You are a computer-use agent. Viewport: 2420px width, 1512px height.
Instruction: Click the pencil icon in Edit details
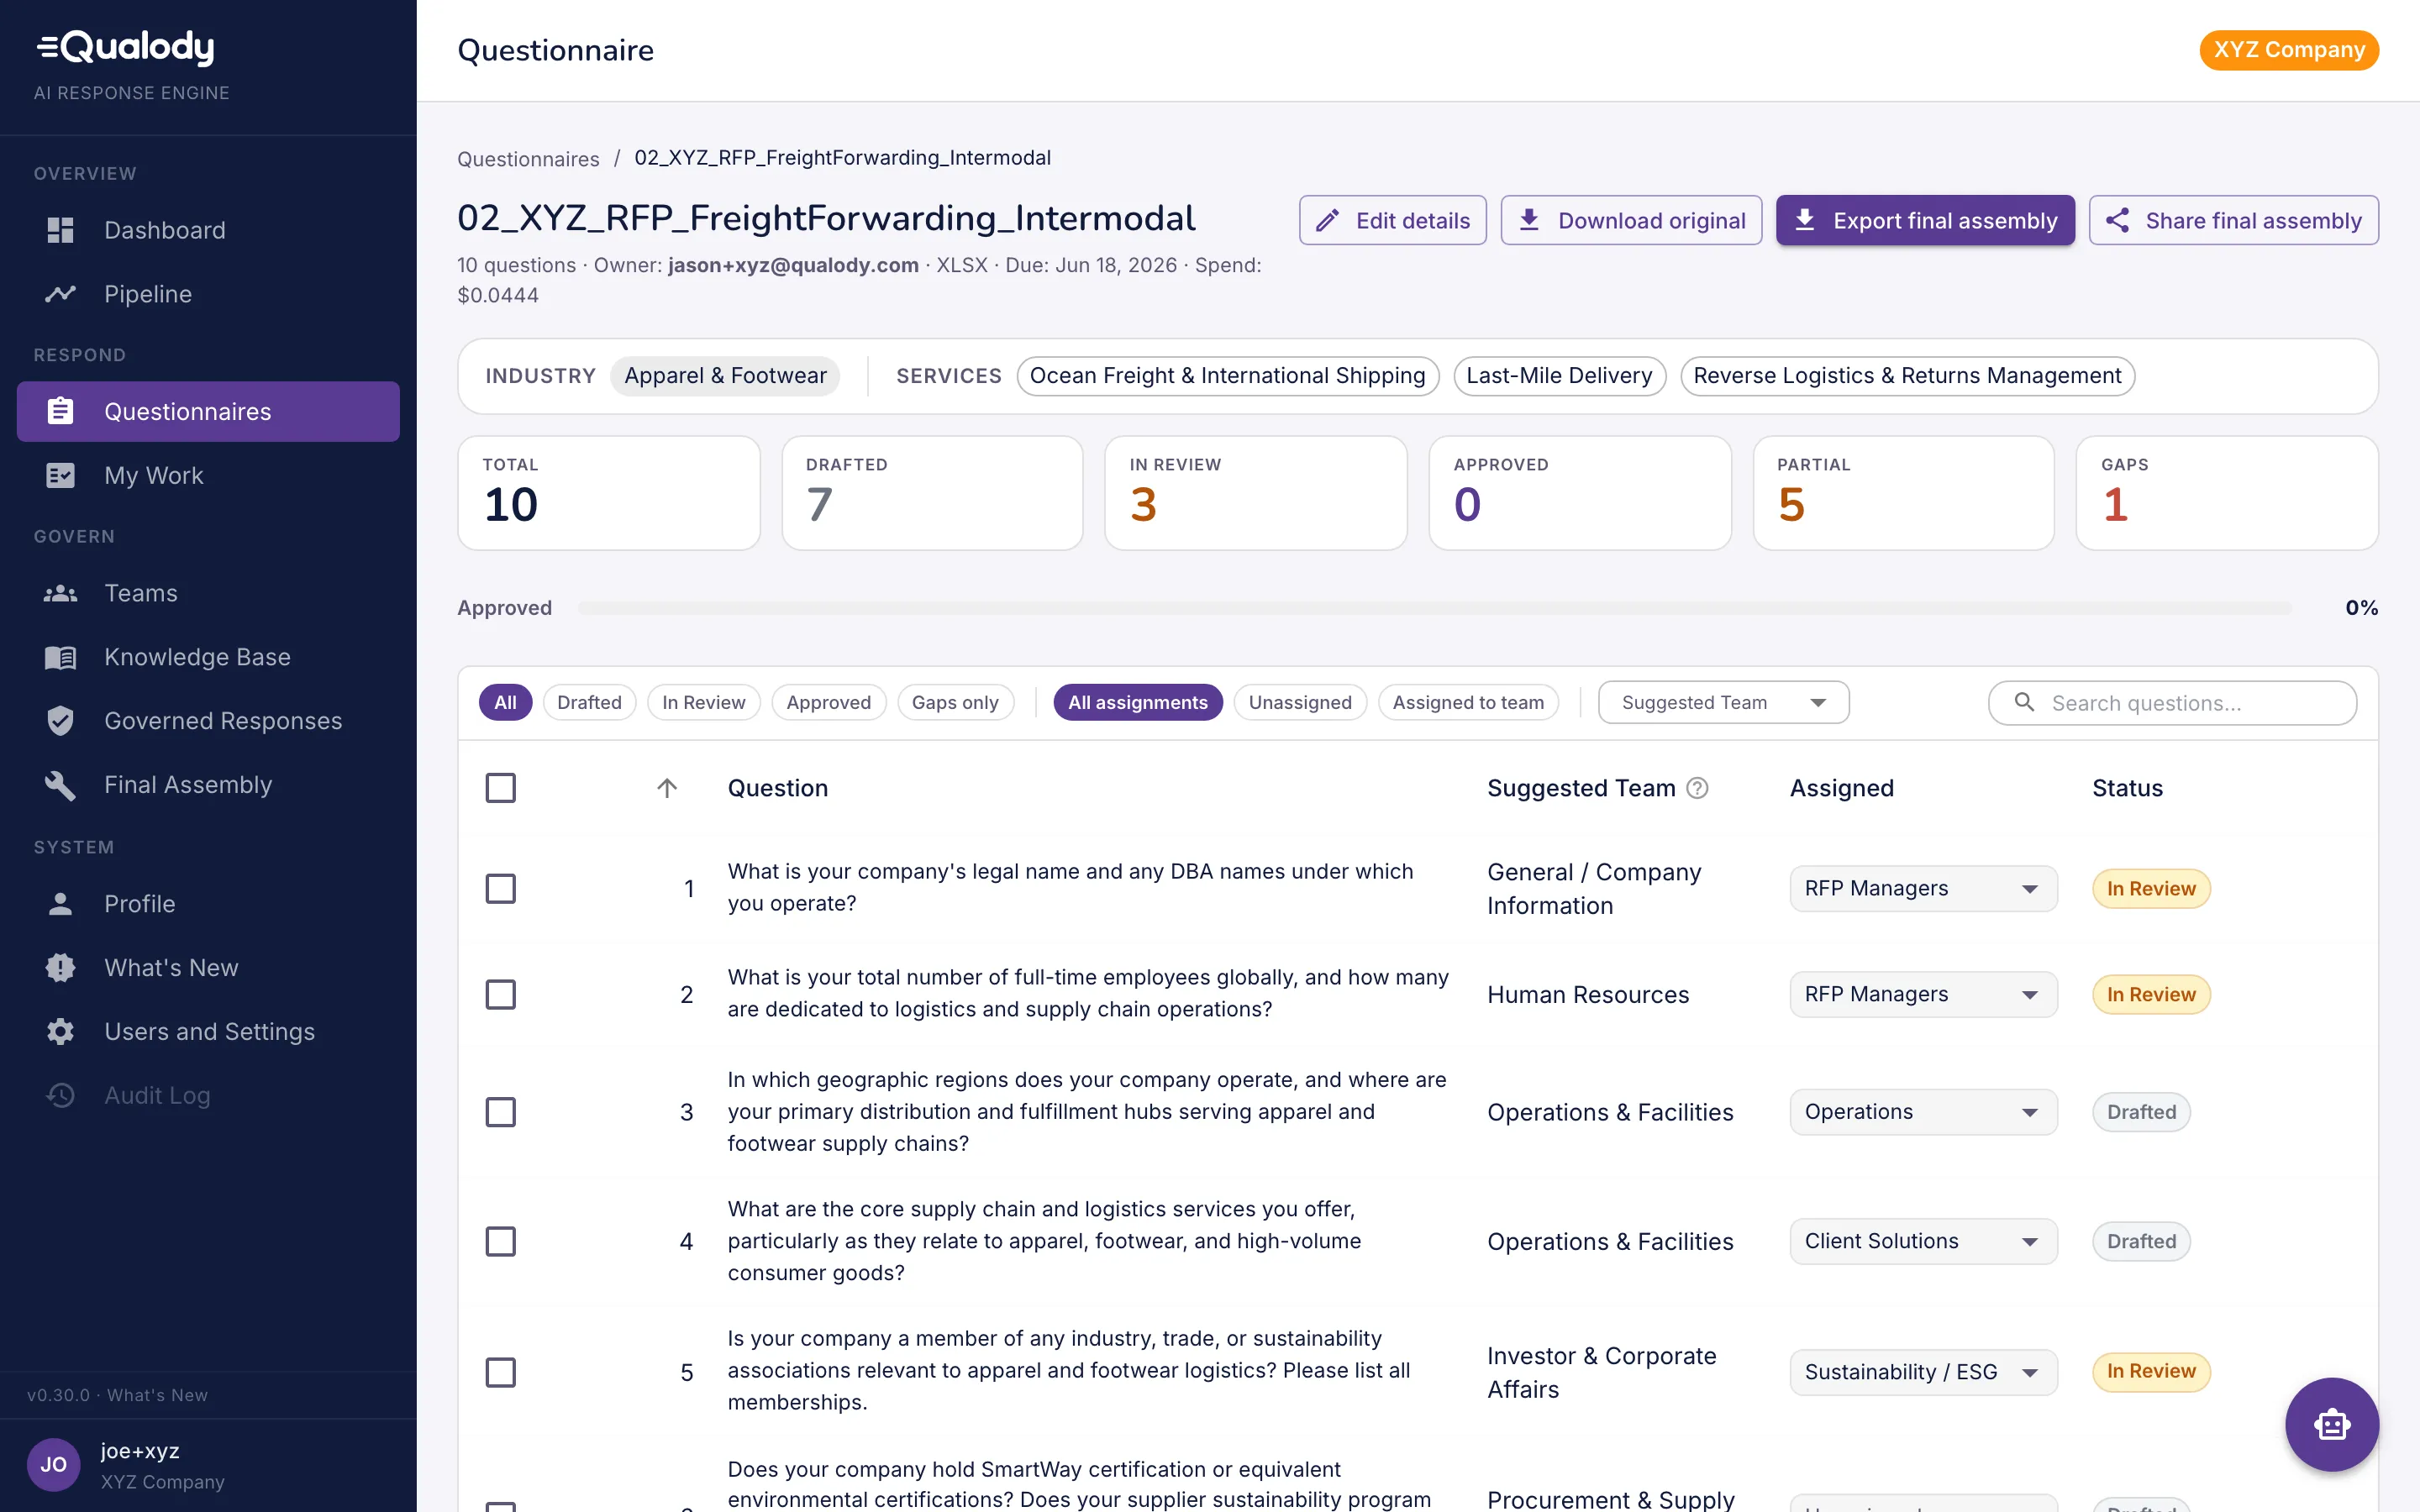pos(1327,220)
